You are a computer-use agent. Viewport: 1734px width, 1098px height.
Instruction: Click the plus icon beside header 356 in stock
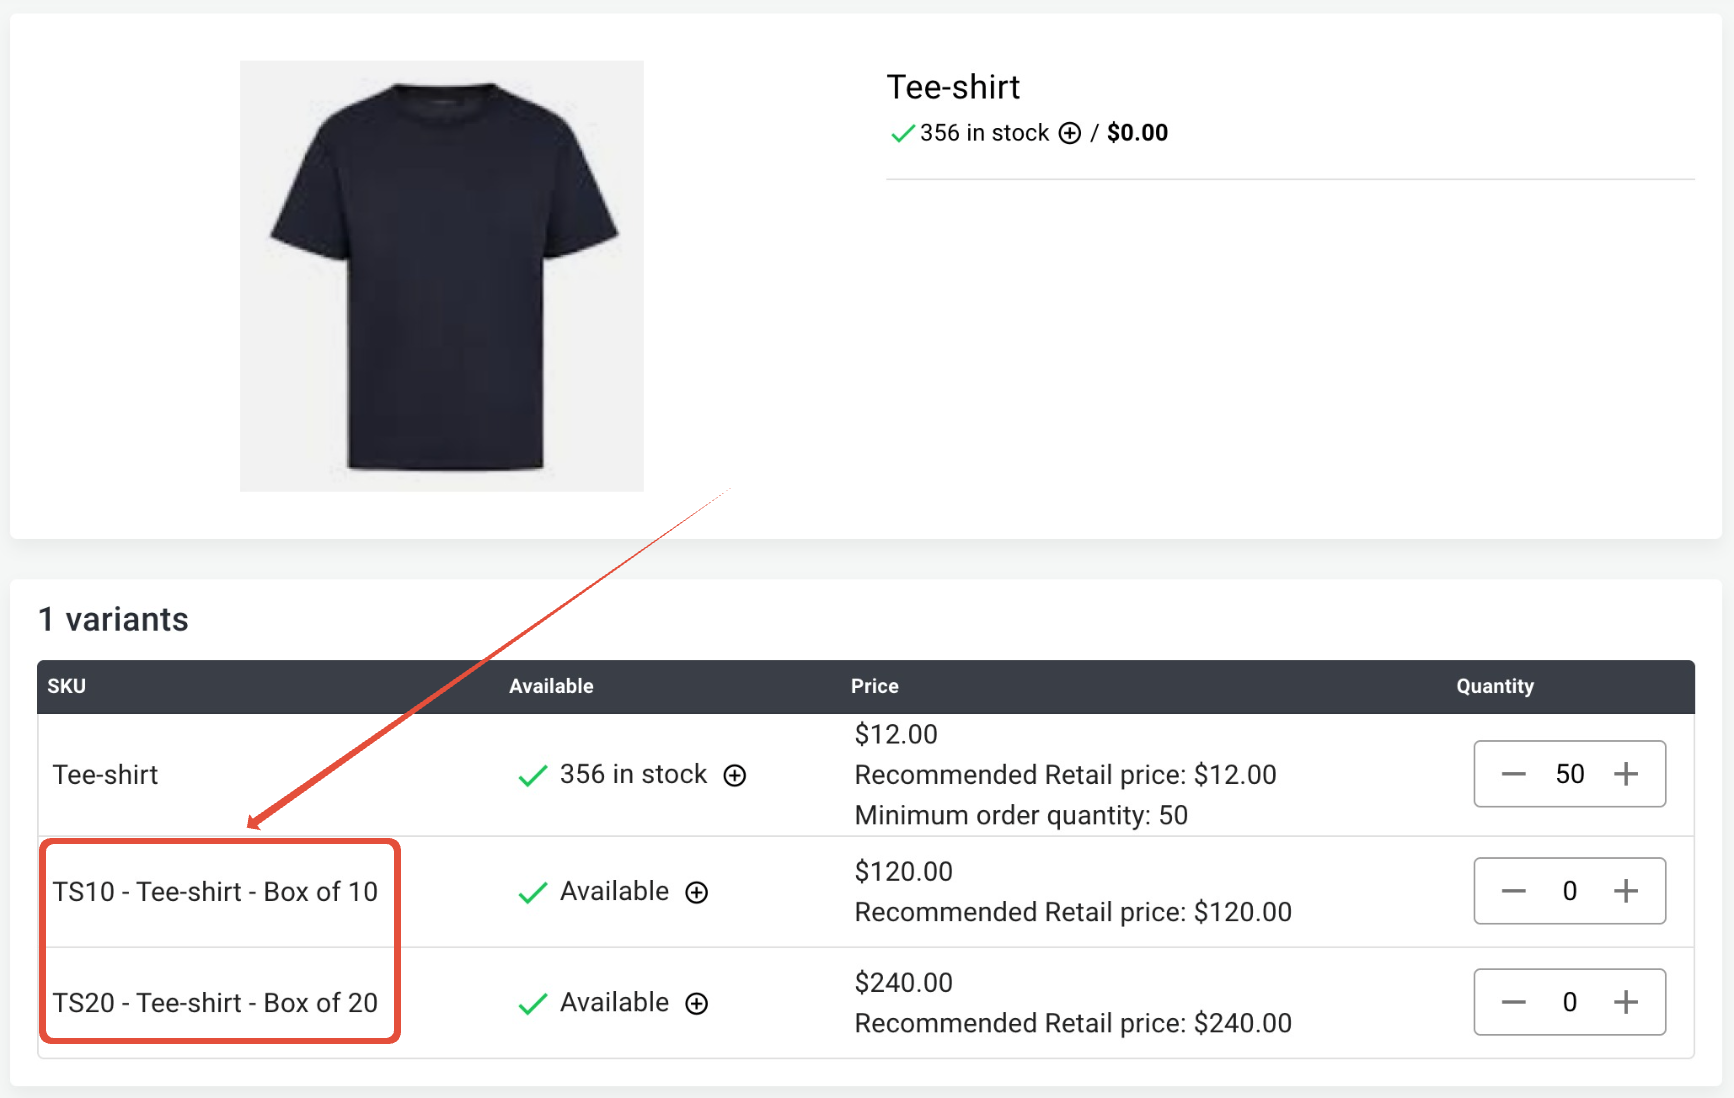[x=1070, y=133]
